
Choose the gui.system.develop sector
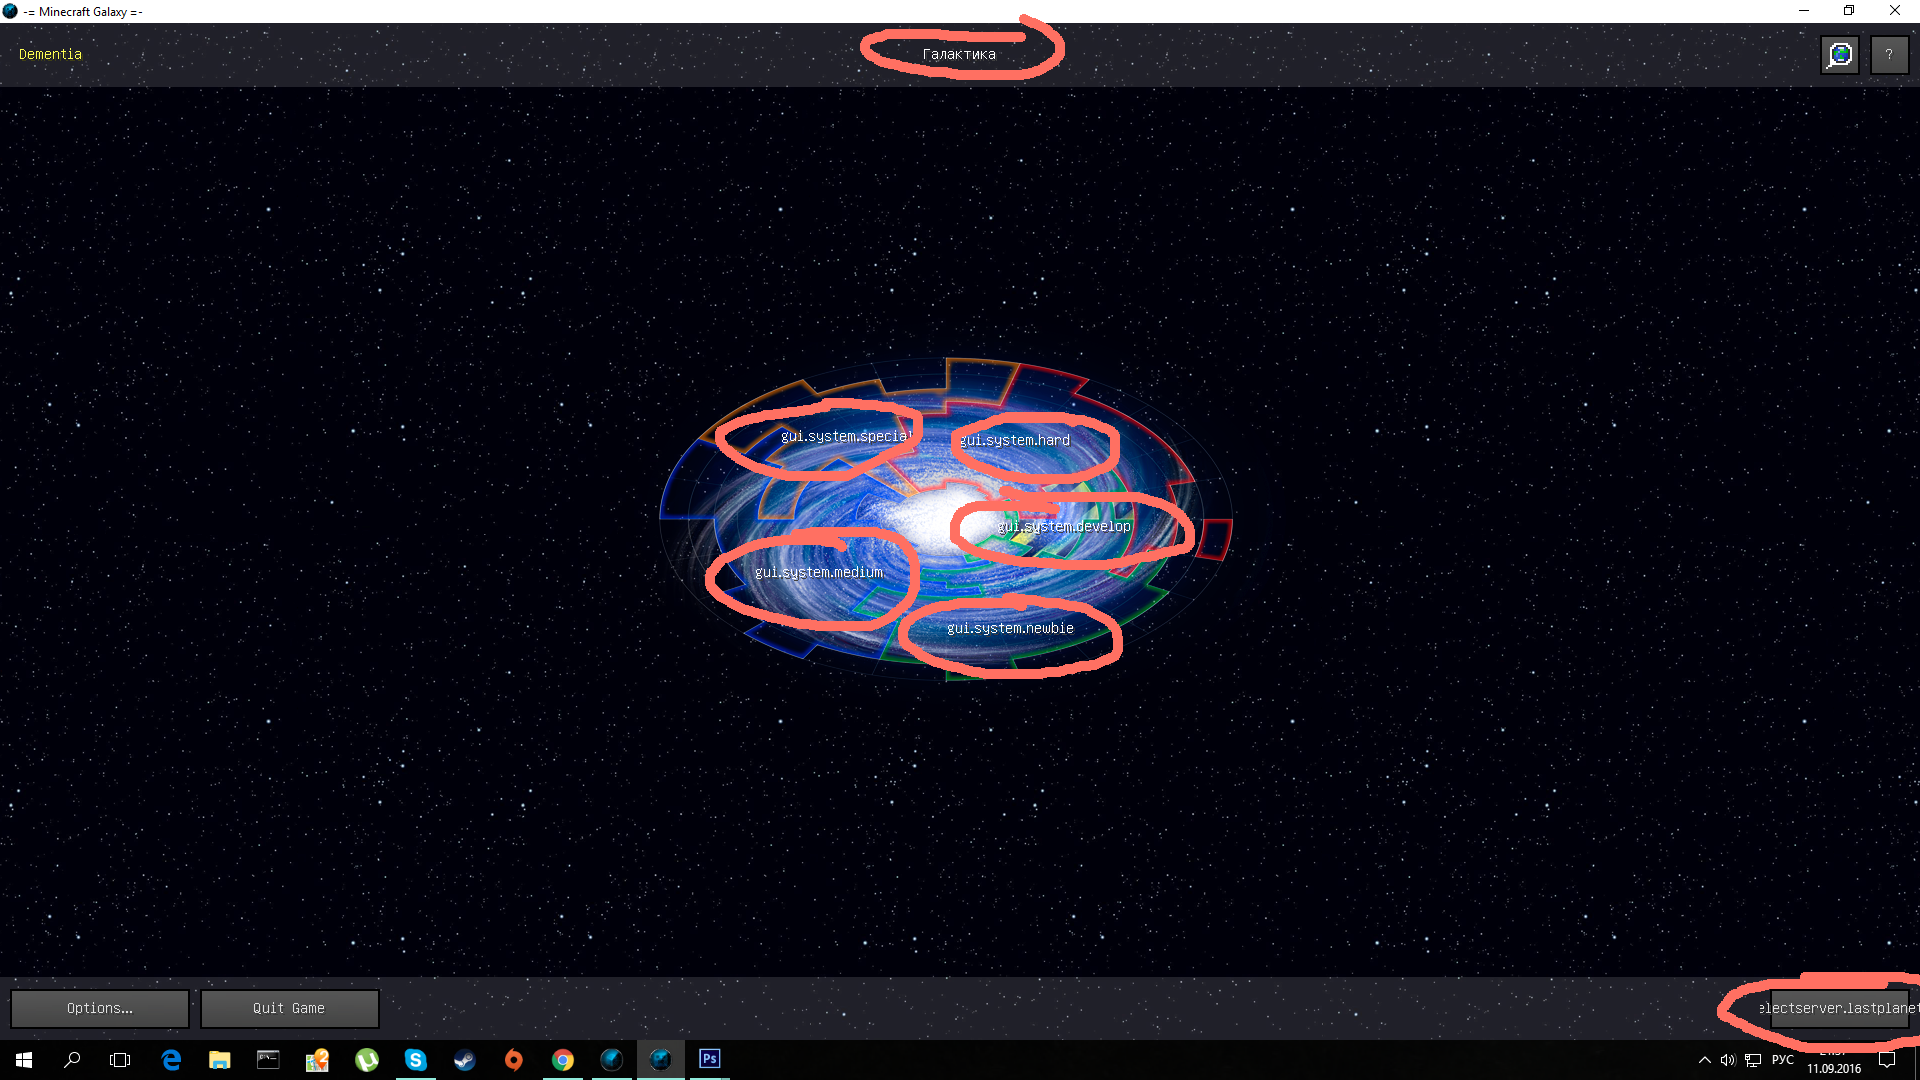coord(1064,527)
